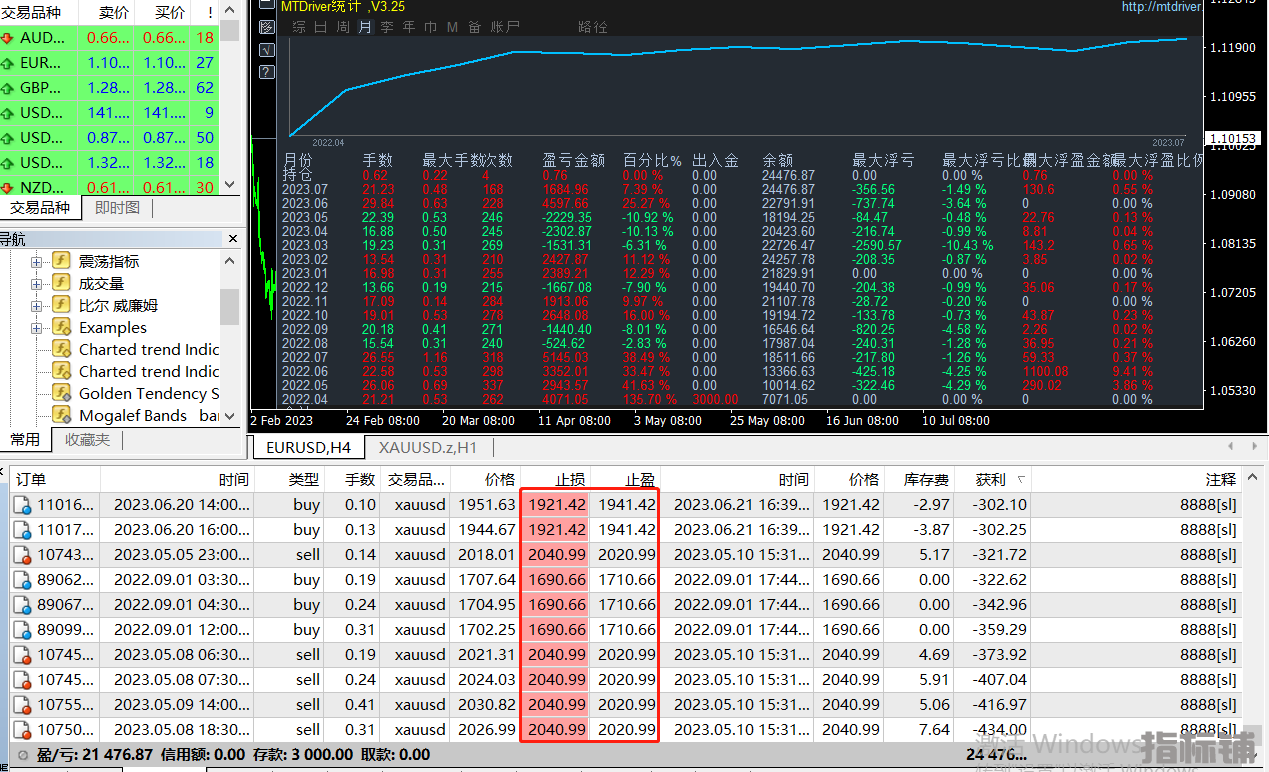Image resolution: width=1269 pixels, height=772 pixels.
Task: Toggle the √ checkmark button in chart panel
Action: [266, 50]
